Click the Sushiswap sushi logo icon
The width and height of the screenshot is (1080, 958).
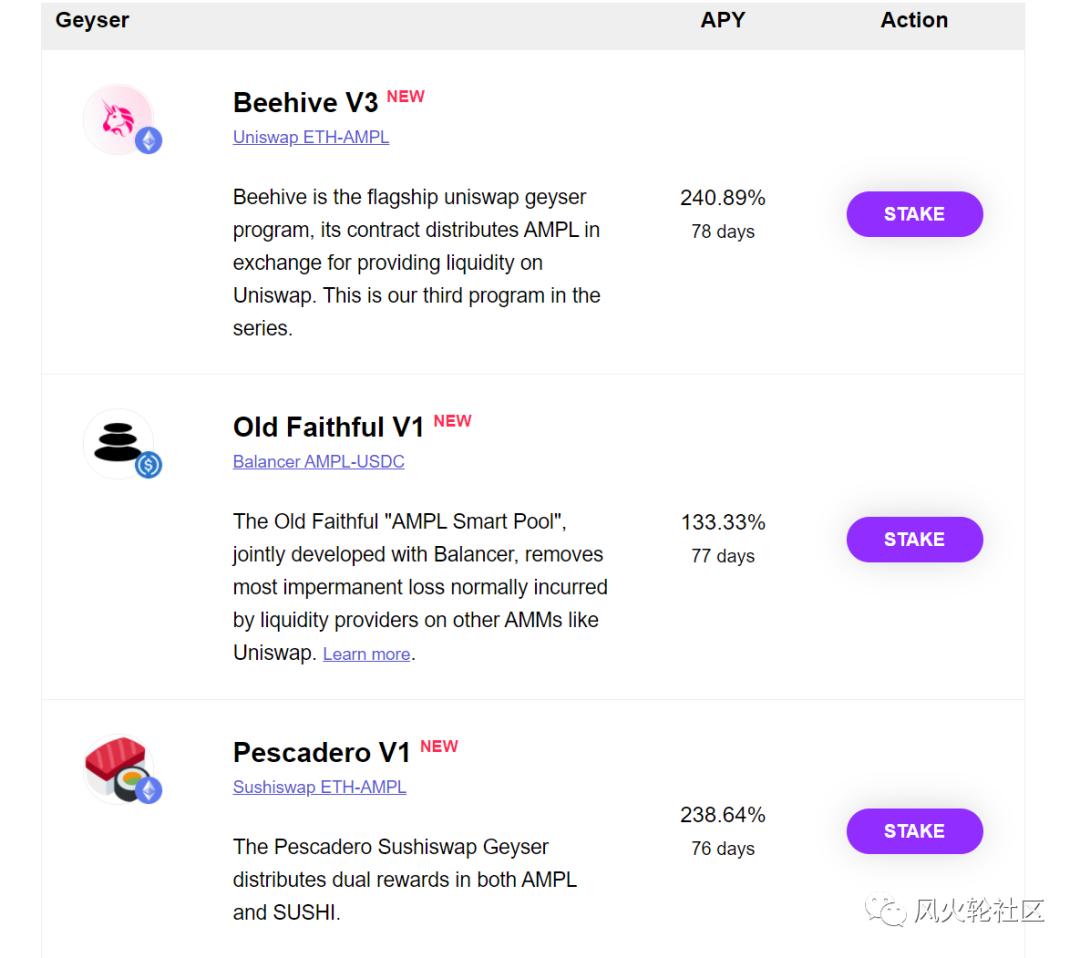118,768
